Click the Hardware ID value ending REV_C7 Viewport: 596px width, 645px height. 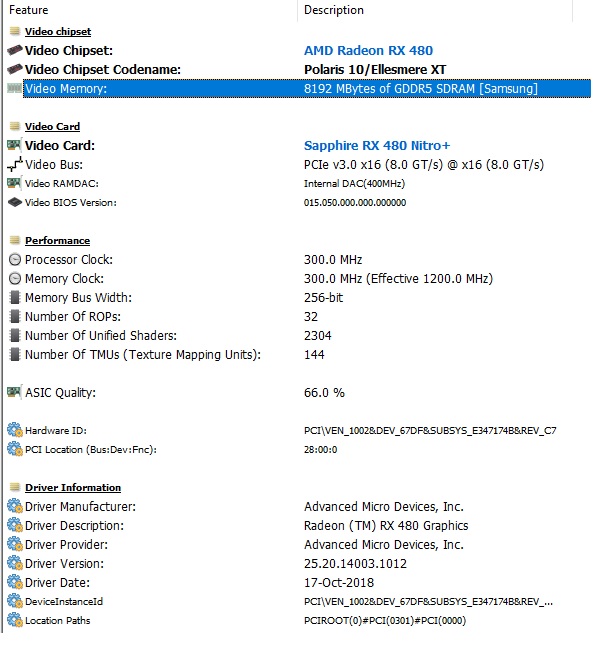pyautogui.click(x=430, y=430)
